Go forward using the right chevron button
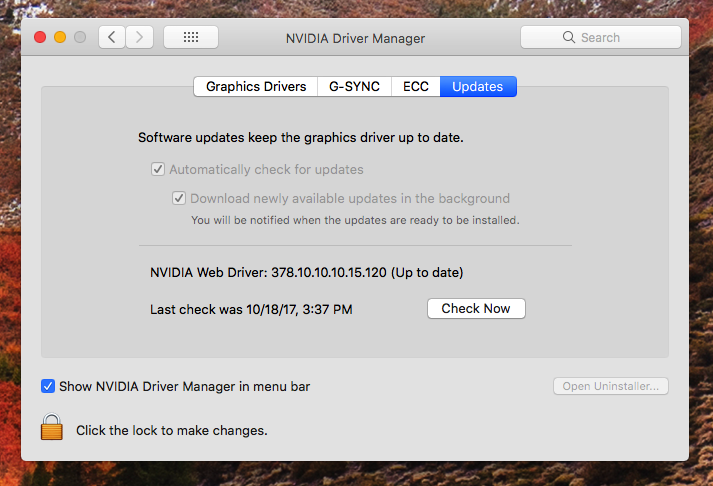713x486 pixels. pyautogui.click(x=139, y=37)
